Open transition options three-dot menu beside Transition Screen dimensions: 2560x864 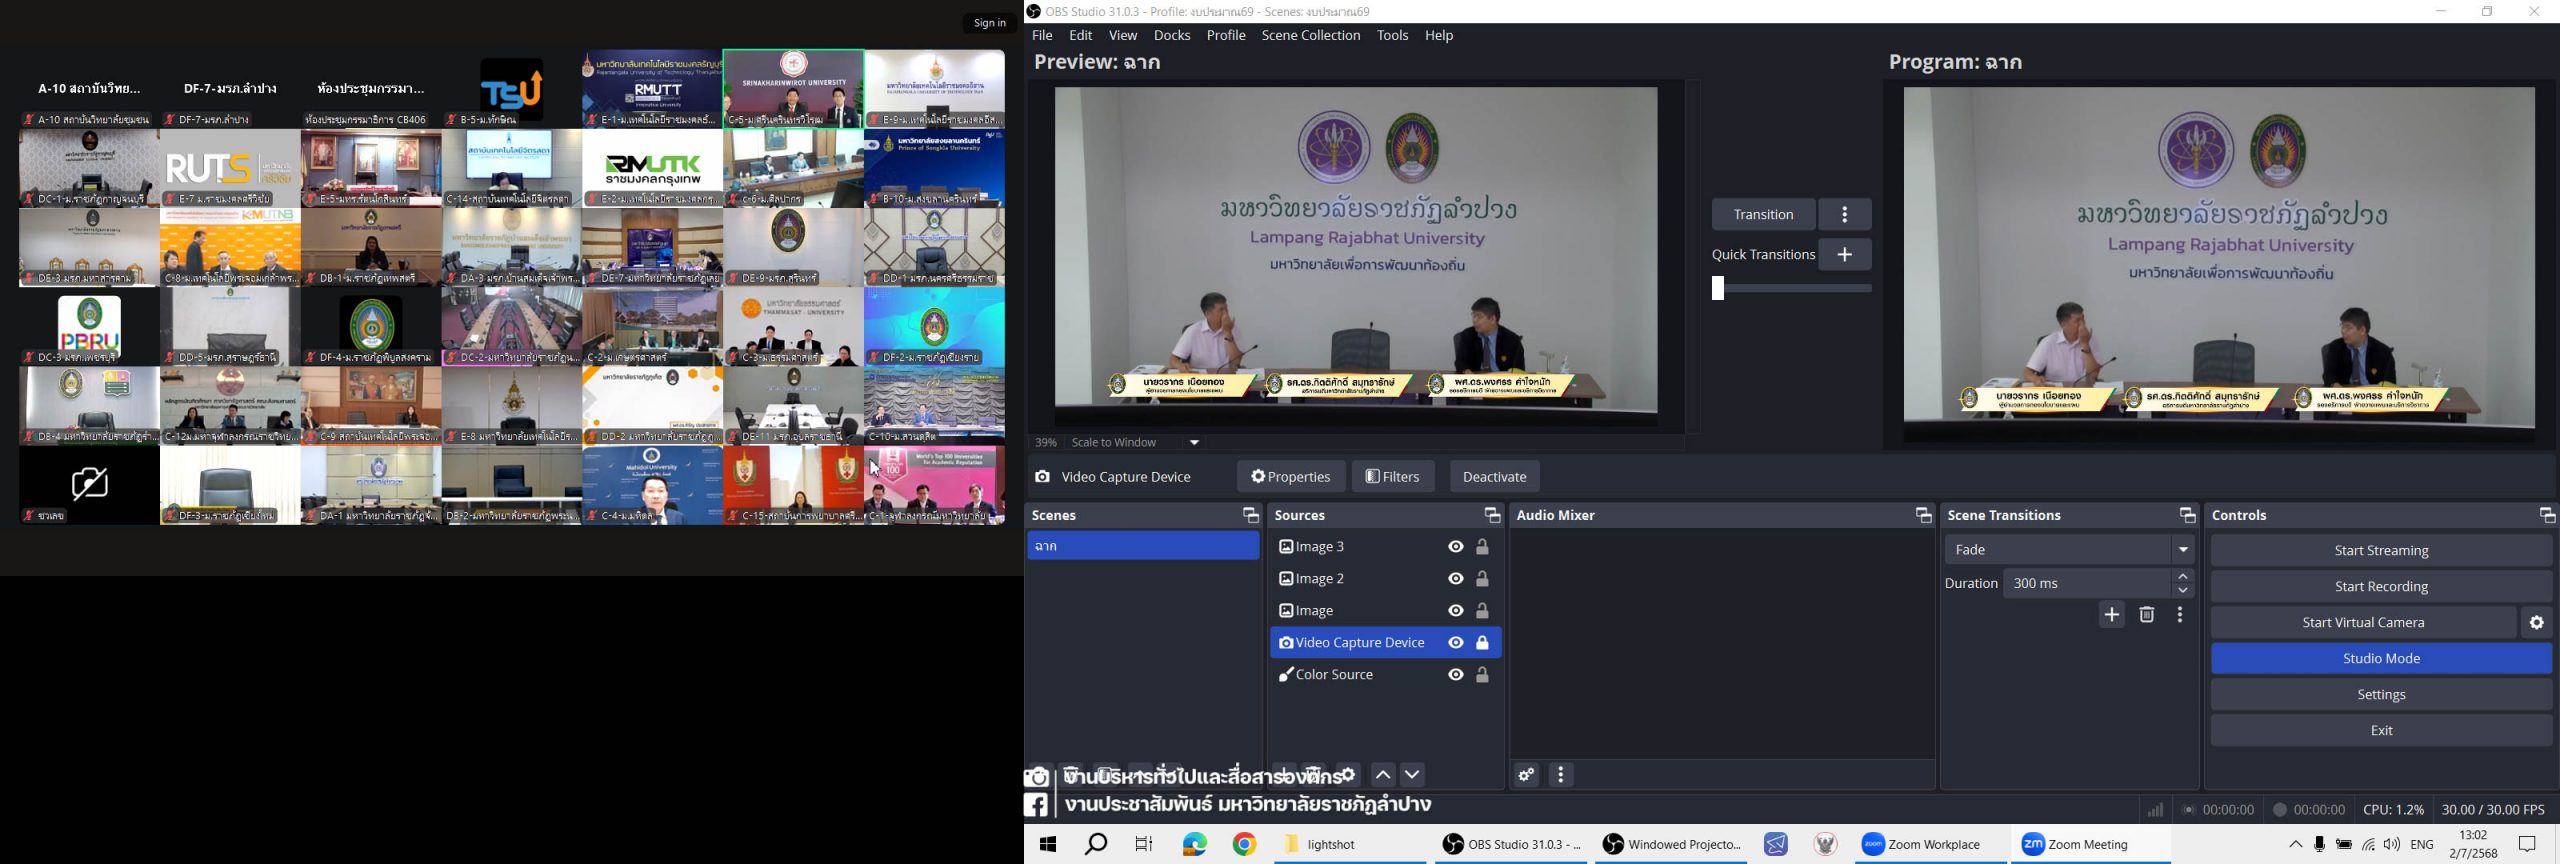(1845, 215)
